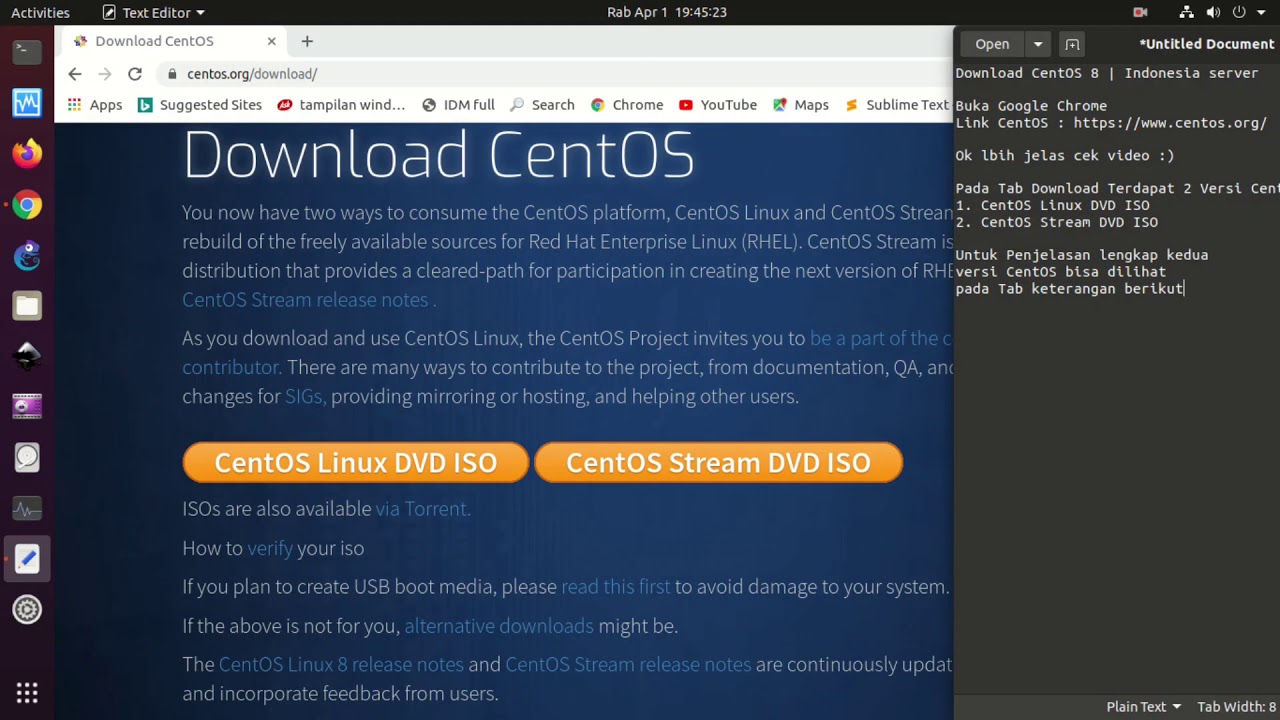Open Tab Width dropdown in status bar
The image size is (1280, 720).
(x=1238, y=707)
